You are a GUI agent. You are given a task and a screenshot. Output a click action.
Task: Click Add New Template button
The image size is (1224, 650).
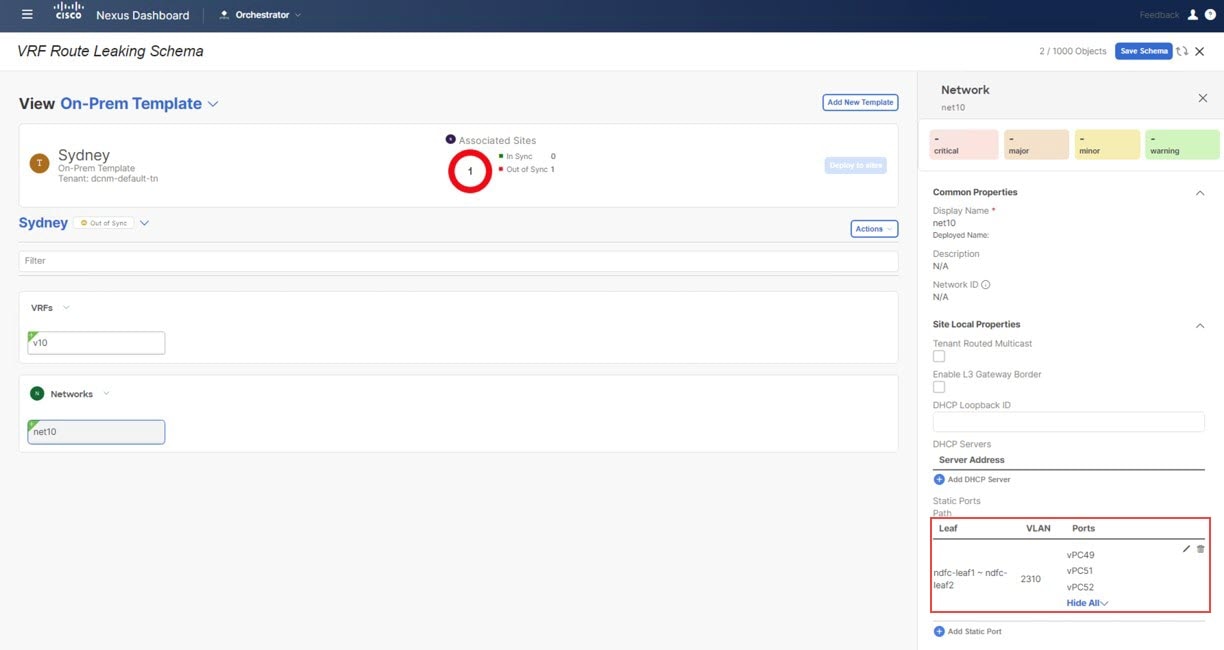(860, 102)
